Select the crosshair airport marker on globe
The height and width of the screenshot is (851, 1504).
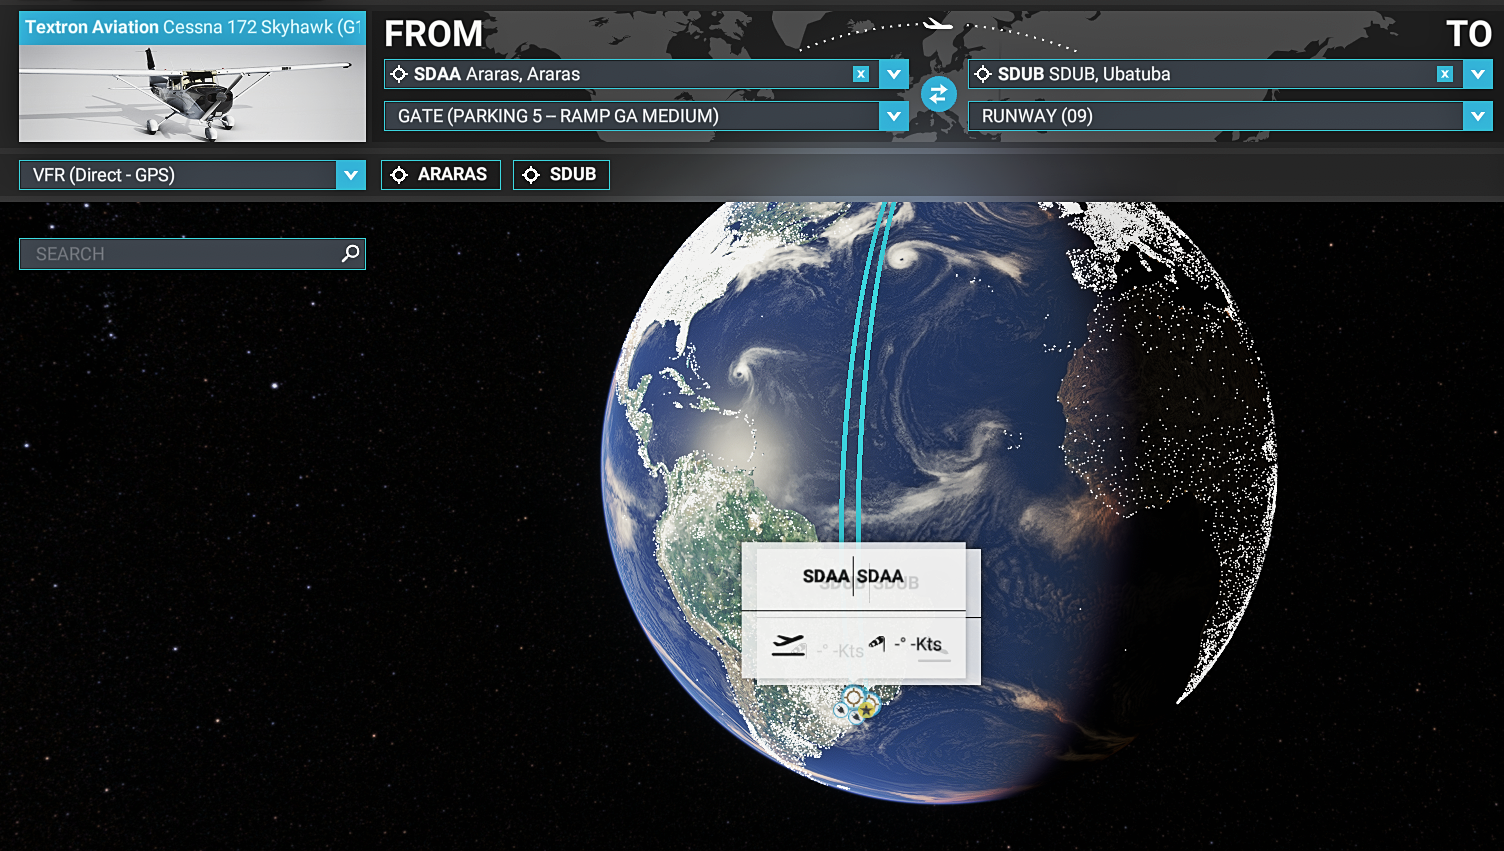(853, 697)
